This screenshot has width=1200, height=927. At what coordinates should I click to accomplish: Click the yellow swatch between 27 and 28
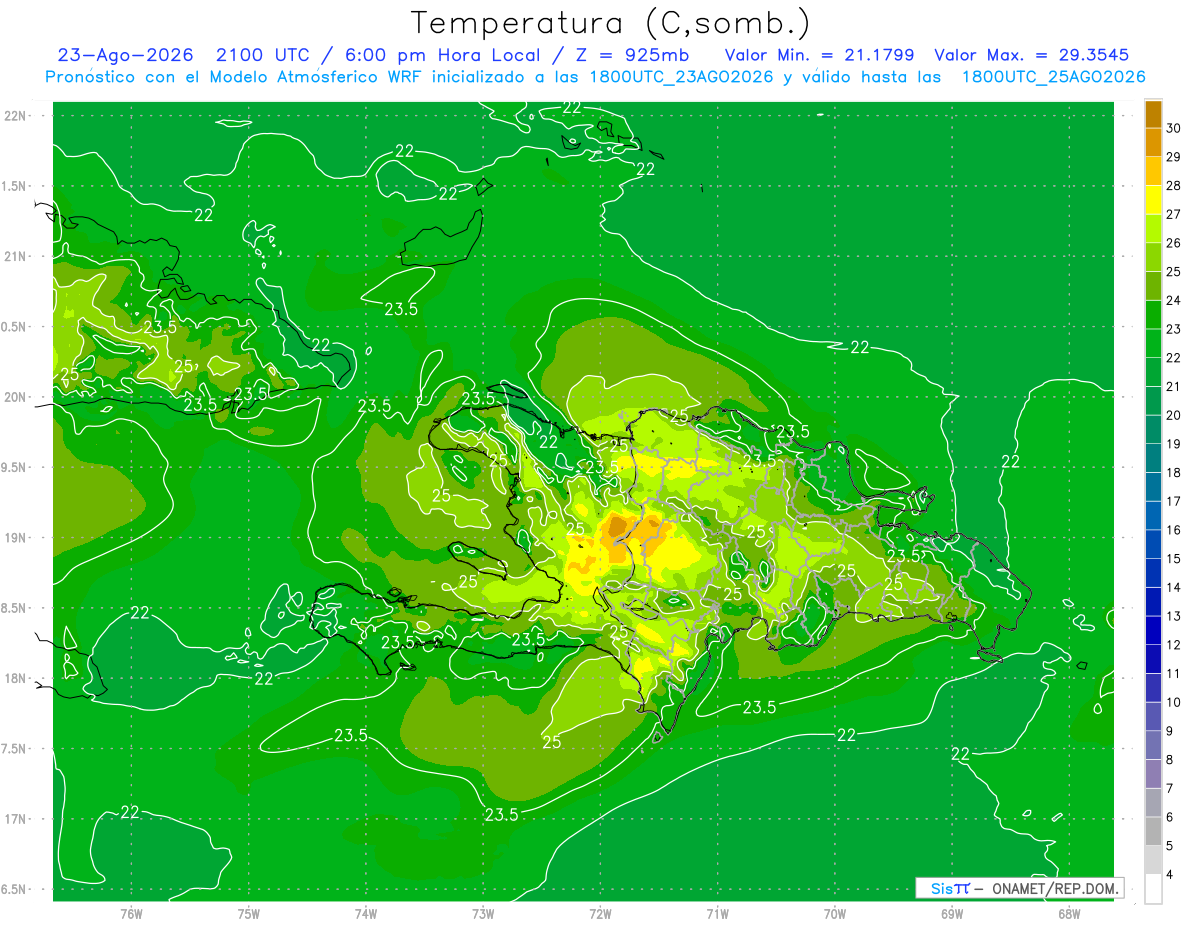click(1153, 200)
